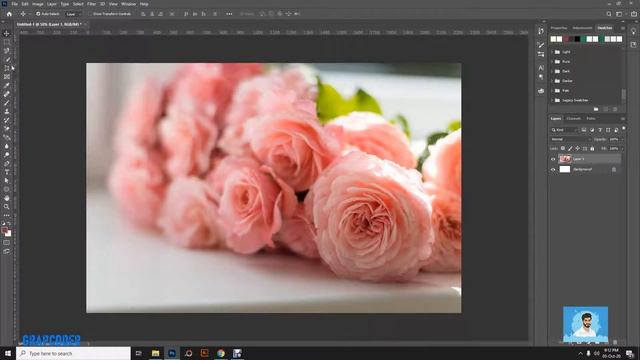Expand the Light swatches folder
The image size is (640, 360).
tap(552, 52)
